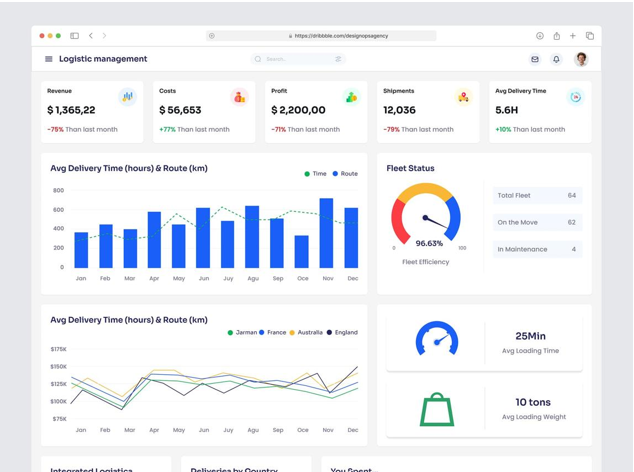
Task: Show tab overview icon in browser
Action: (590, 36)
